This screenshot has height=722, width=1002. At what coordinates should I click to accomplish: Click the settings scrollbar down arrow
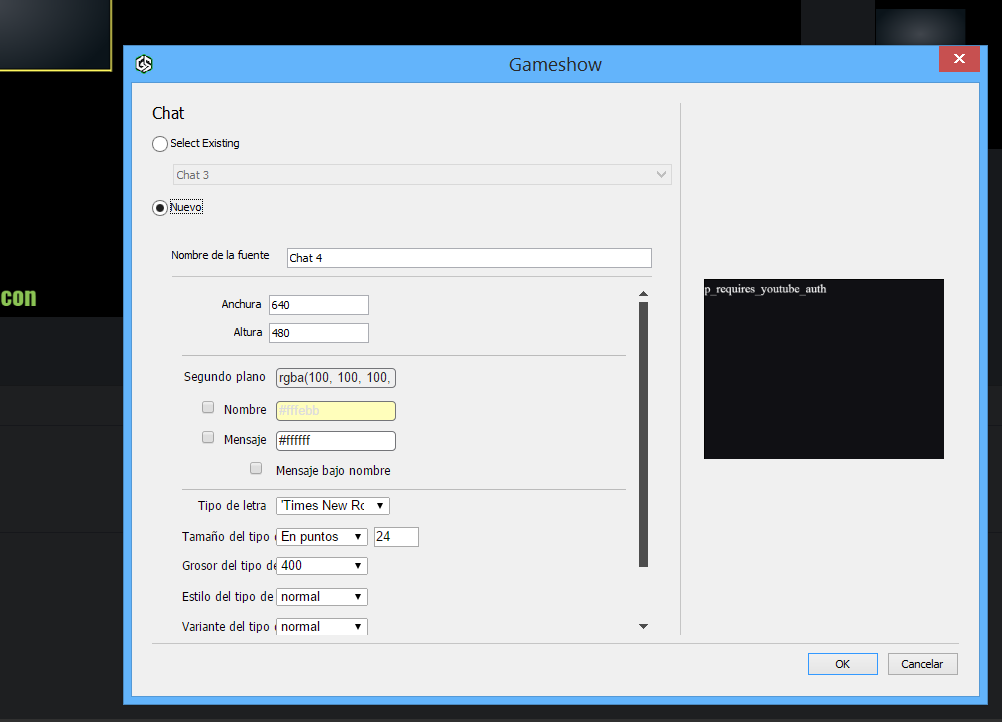644,626
